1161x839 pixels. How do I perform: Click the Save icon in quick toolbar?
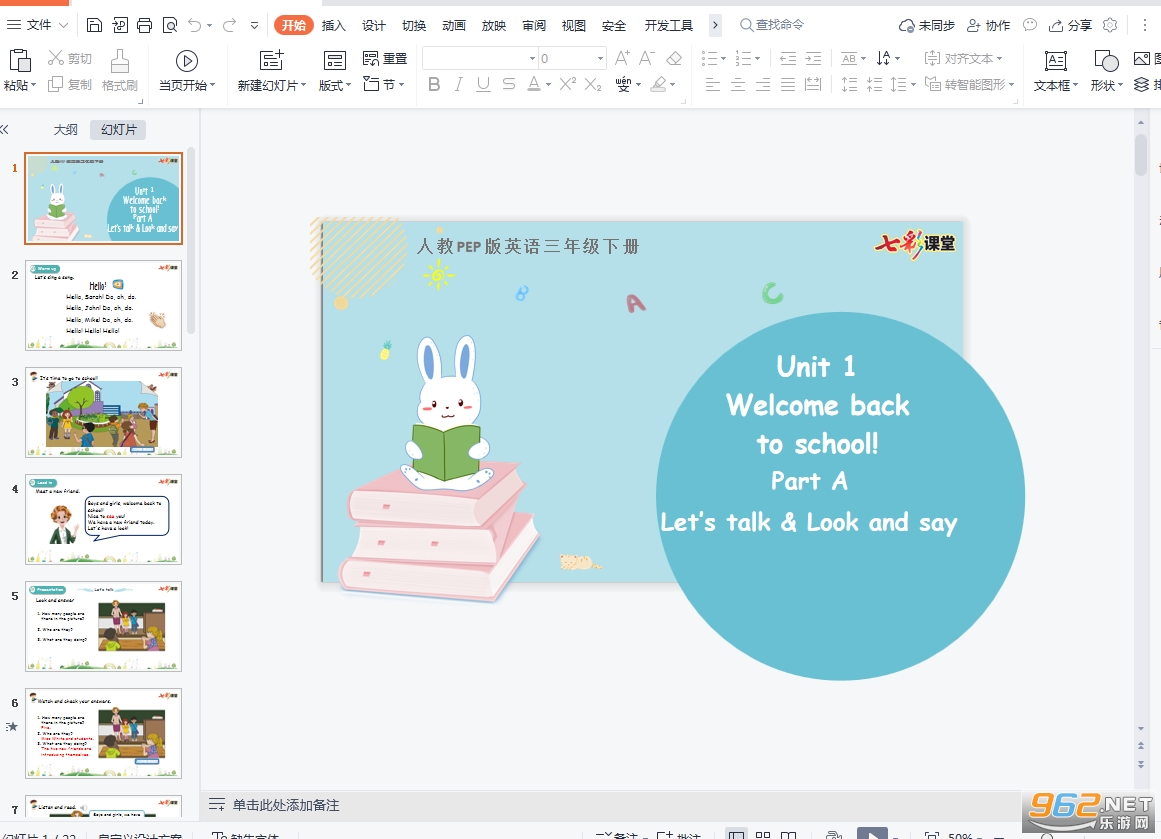[94, 25]
